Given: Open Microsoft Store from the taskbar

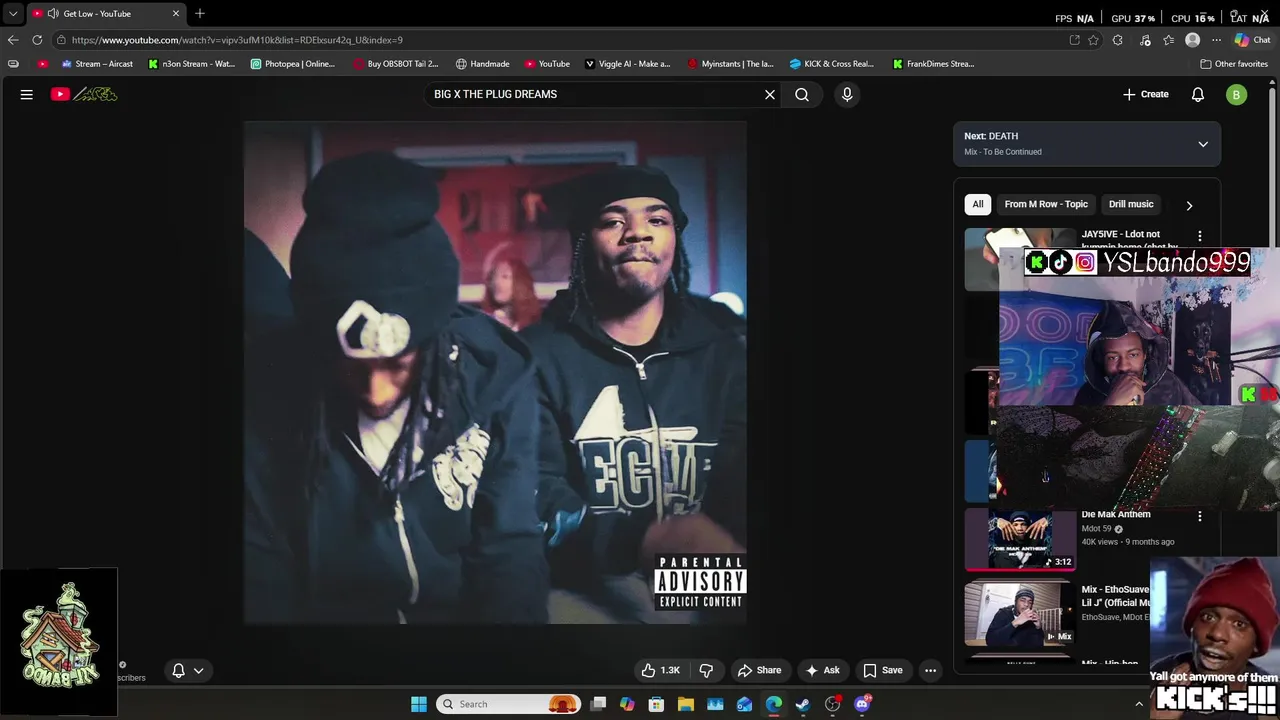Looking at the screenshot, I should pos(656,704).
